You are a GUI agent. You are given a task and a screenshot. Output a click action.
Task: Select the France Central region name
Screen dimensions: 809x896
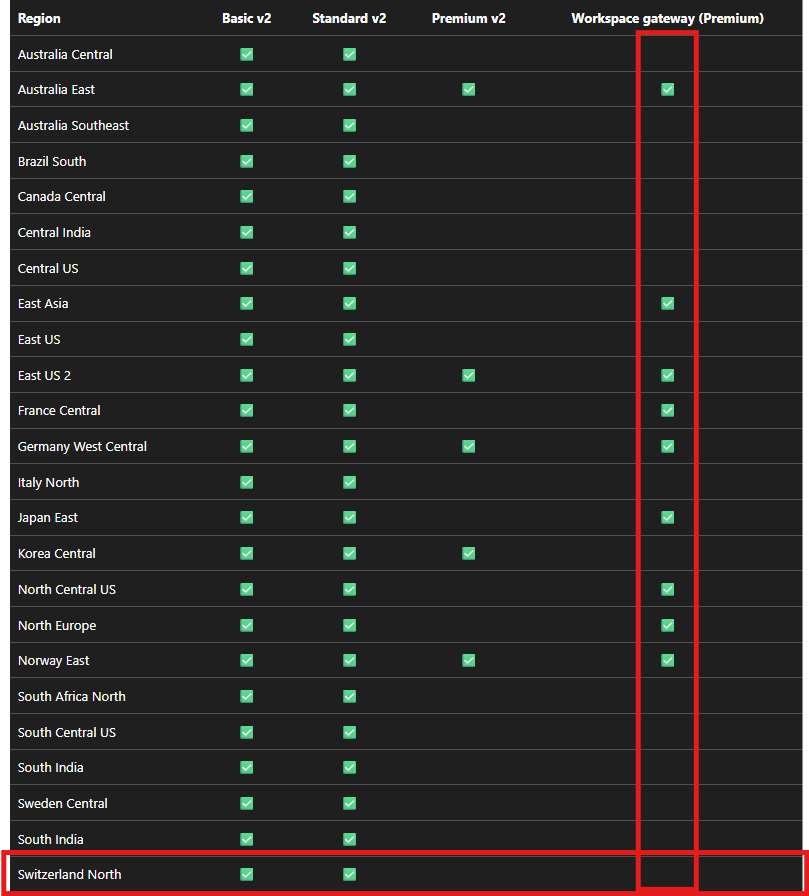click(x=59, y=410)
